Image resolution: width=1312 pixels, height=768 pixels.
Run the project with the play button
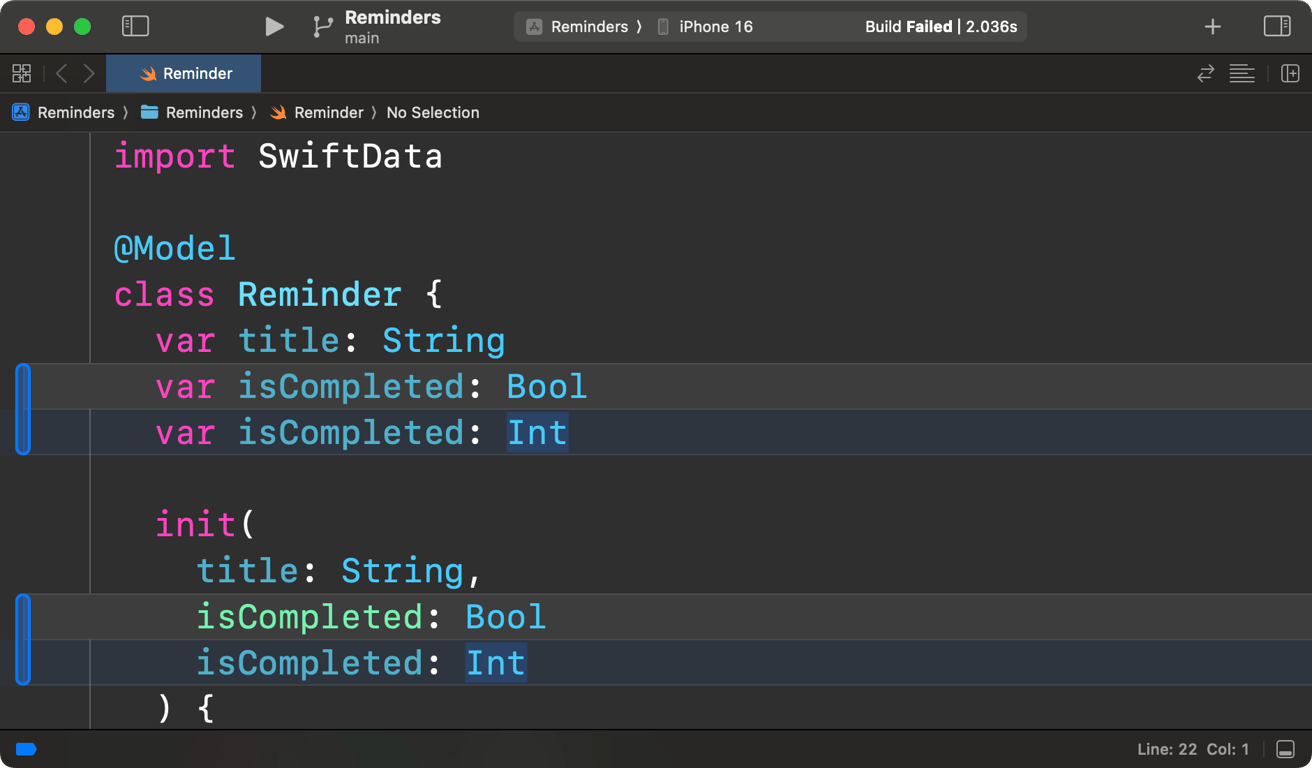(x=274, y=27)
